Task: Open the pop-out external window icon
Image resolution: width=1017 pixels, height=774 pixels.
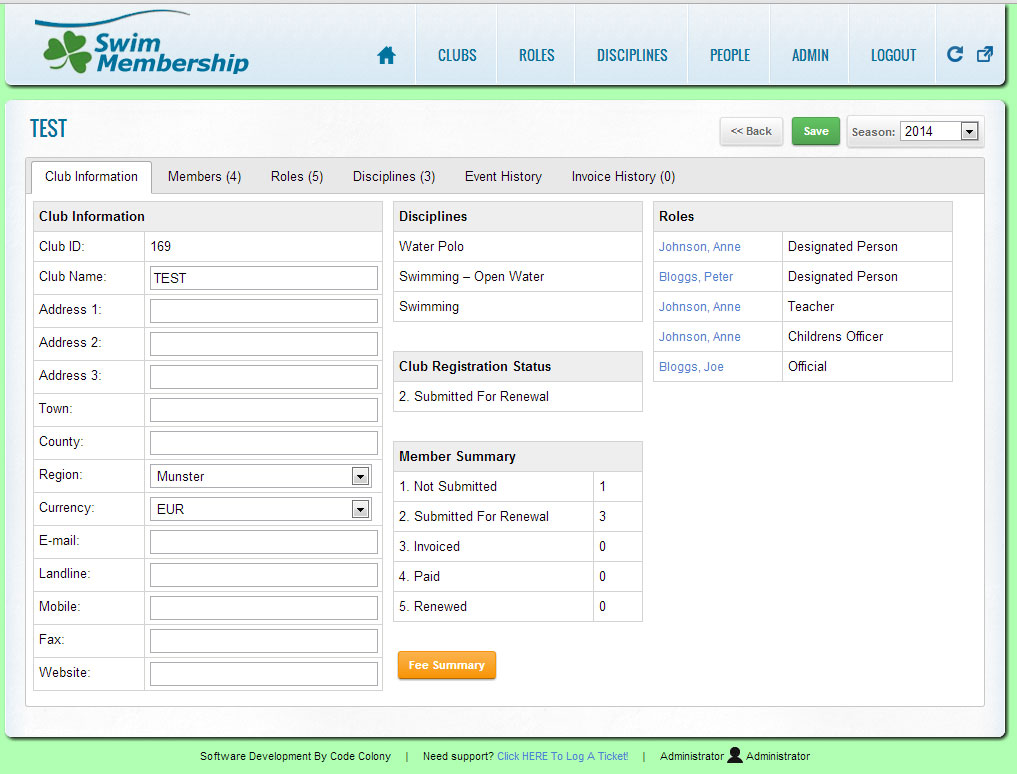Action: (985, 54)
